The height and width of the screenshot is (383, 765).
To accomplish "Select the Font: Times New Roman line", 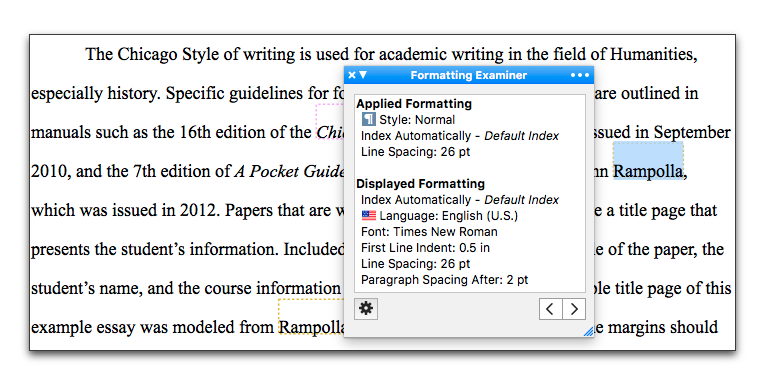I will 429,232.
